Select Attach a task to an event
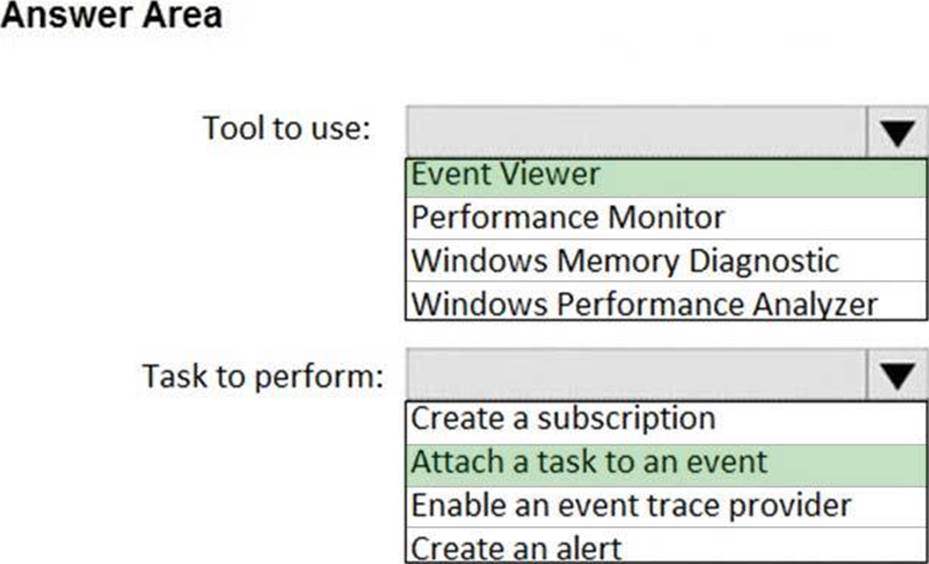The width and height of the screenshot is (929, 564). [589, 462]
